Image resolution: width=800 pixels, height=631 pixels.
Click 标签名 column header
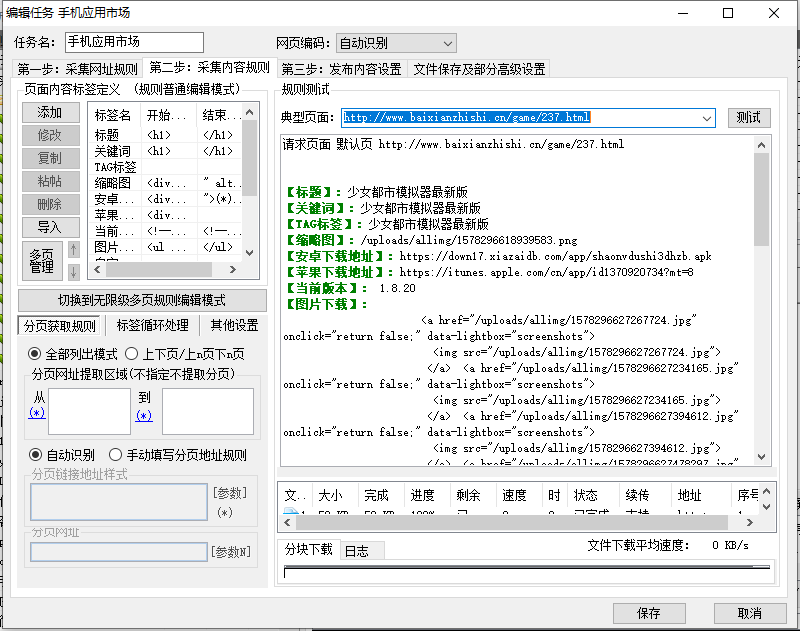[115, 115]
